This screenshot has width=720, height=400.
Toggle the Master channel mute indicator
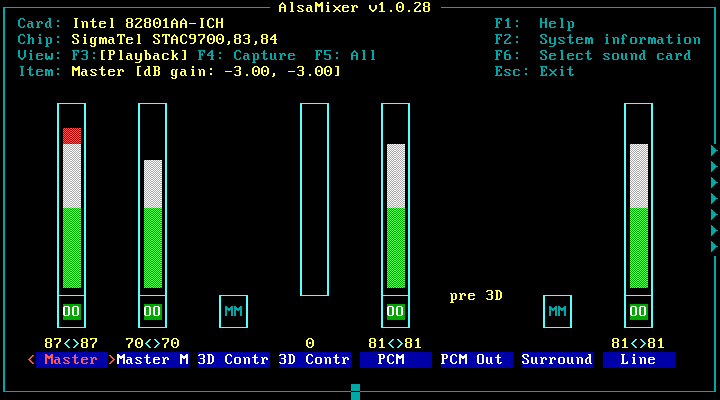point(71,311)
